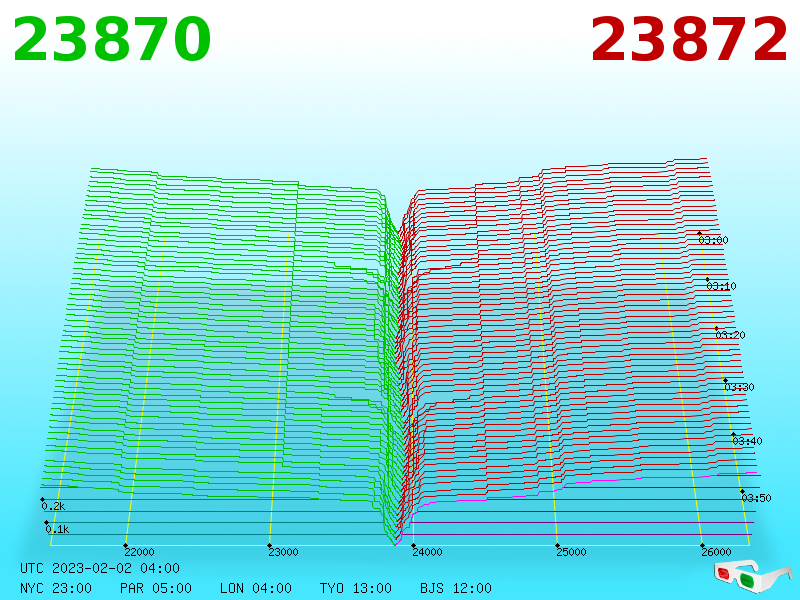Click the NYC 23:00 time
The height and width of the screenshot is (600, 800).
56,588
